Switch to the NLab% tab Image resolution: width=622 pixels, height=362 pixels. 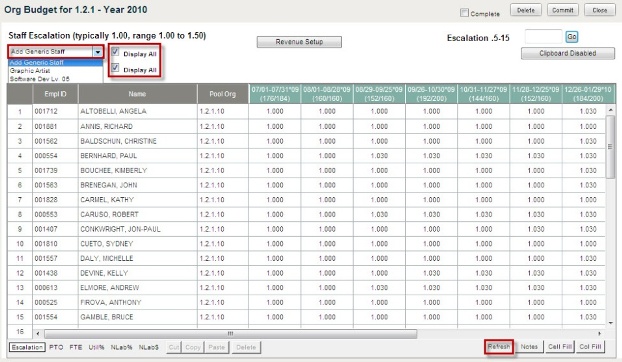tap(121, 347)
